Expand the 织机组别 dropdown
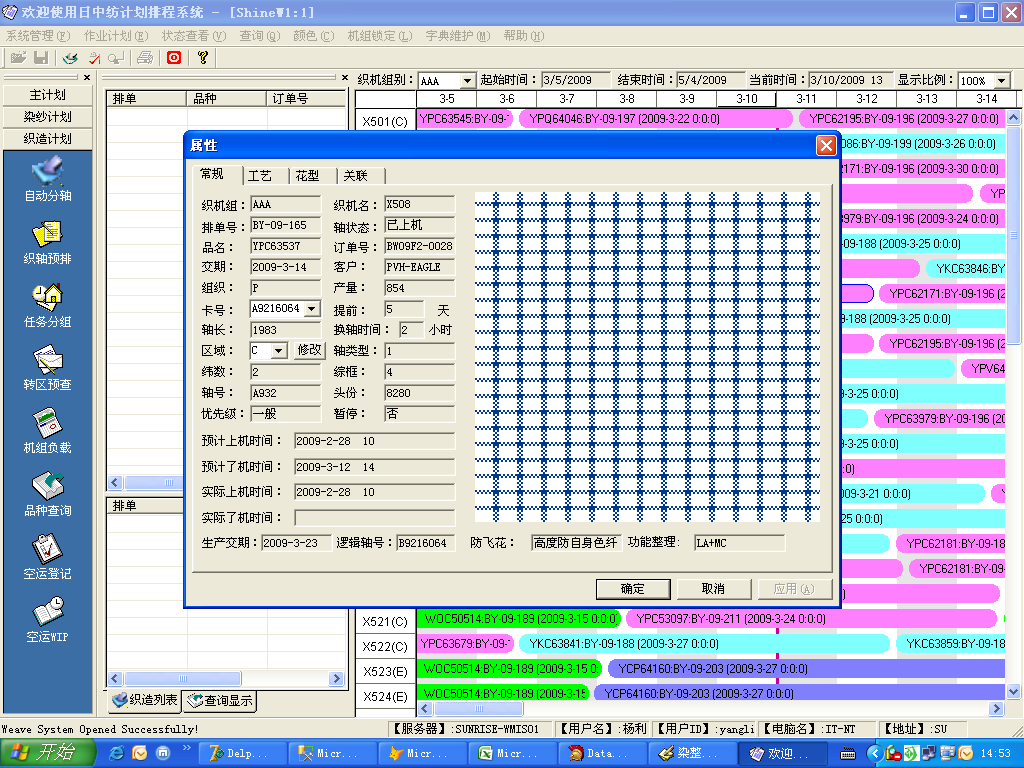This screenshot has width=1024, height=768. 467,81
